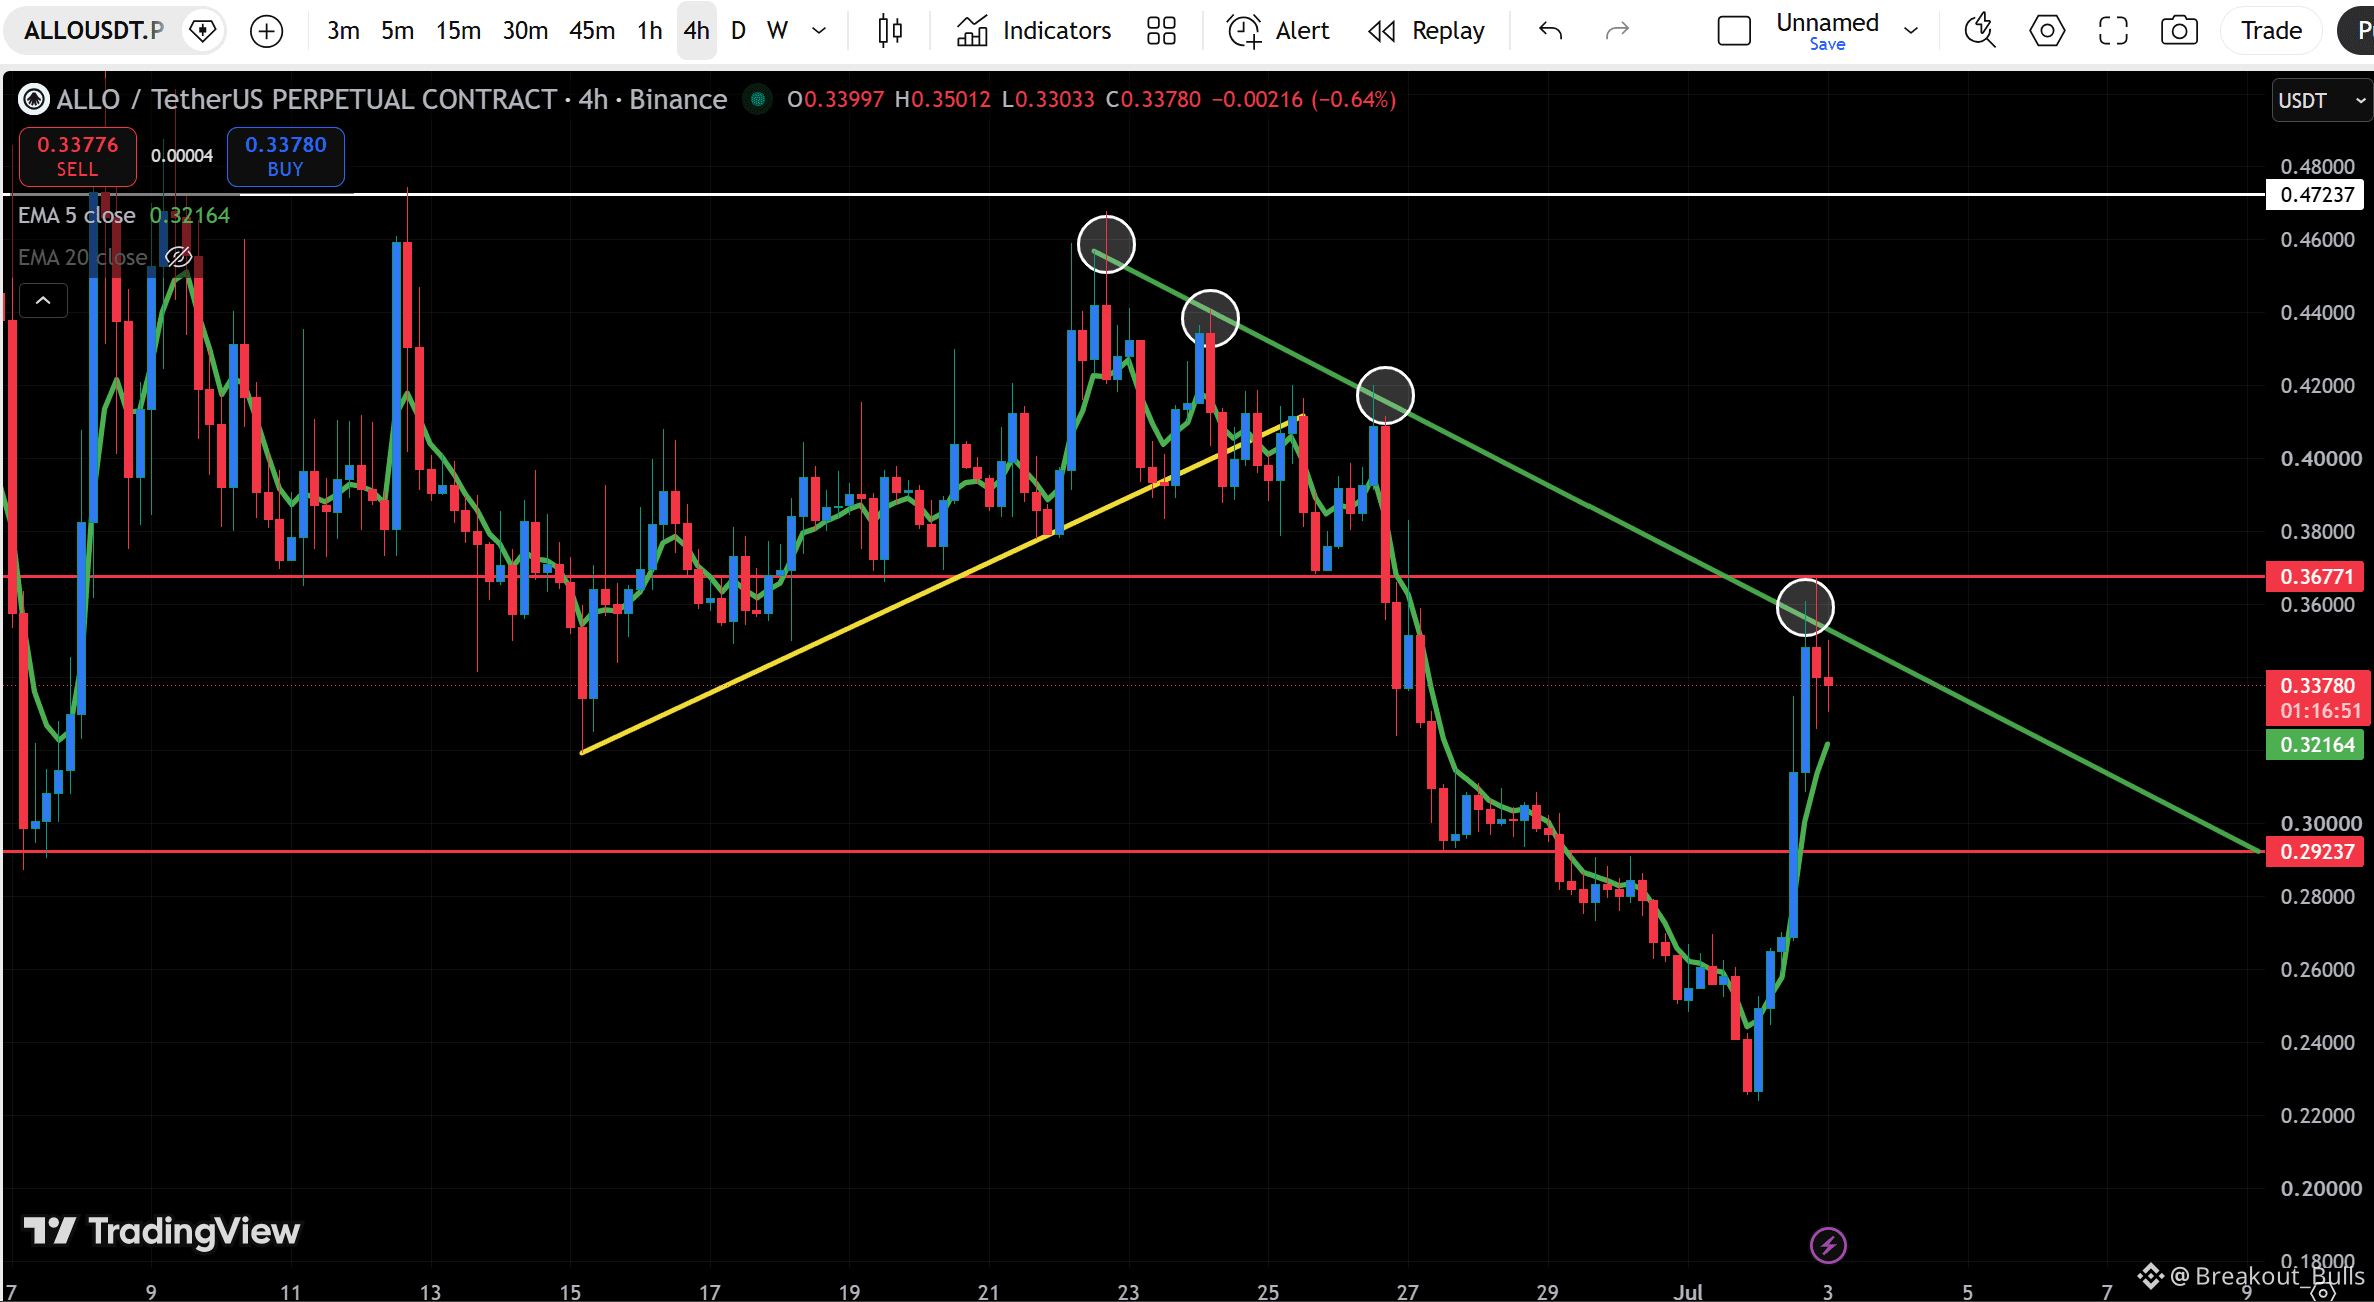The height and width of the screenshot is (1302, 2374).
Task: Click the green market status dot
Action: (x=758, y=99)
